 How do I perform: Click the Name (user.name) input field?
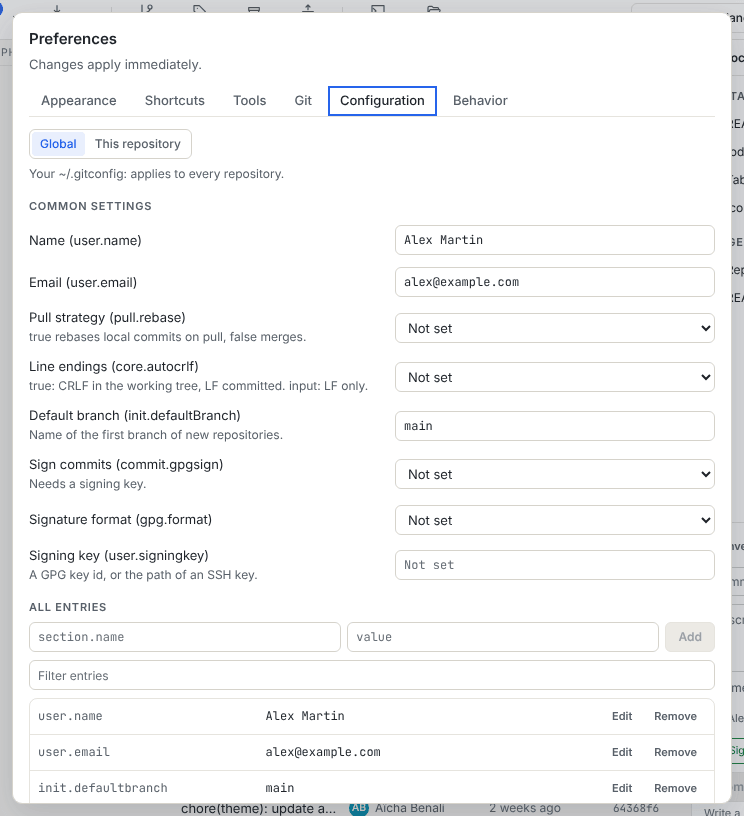click(x=555, y=240)
